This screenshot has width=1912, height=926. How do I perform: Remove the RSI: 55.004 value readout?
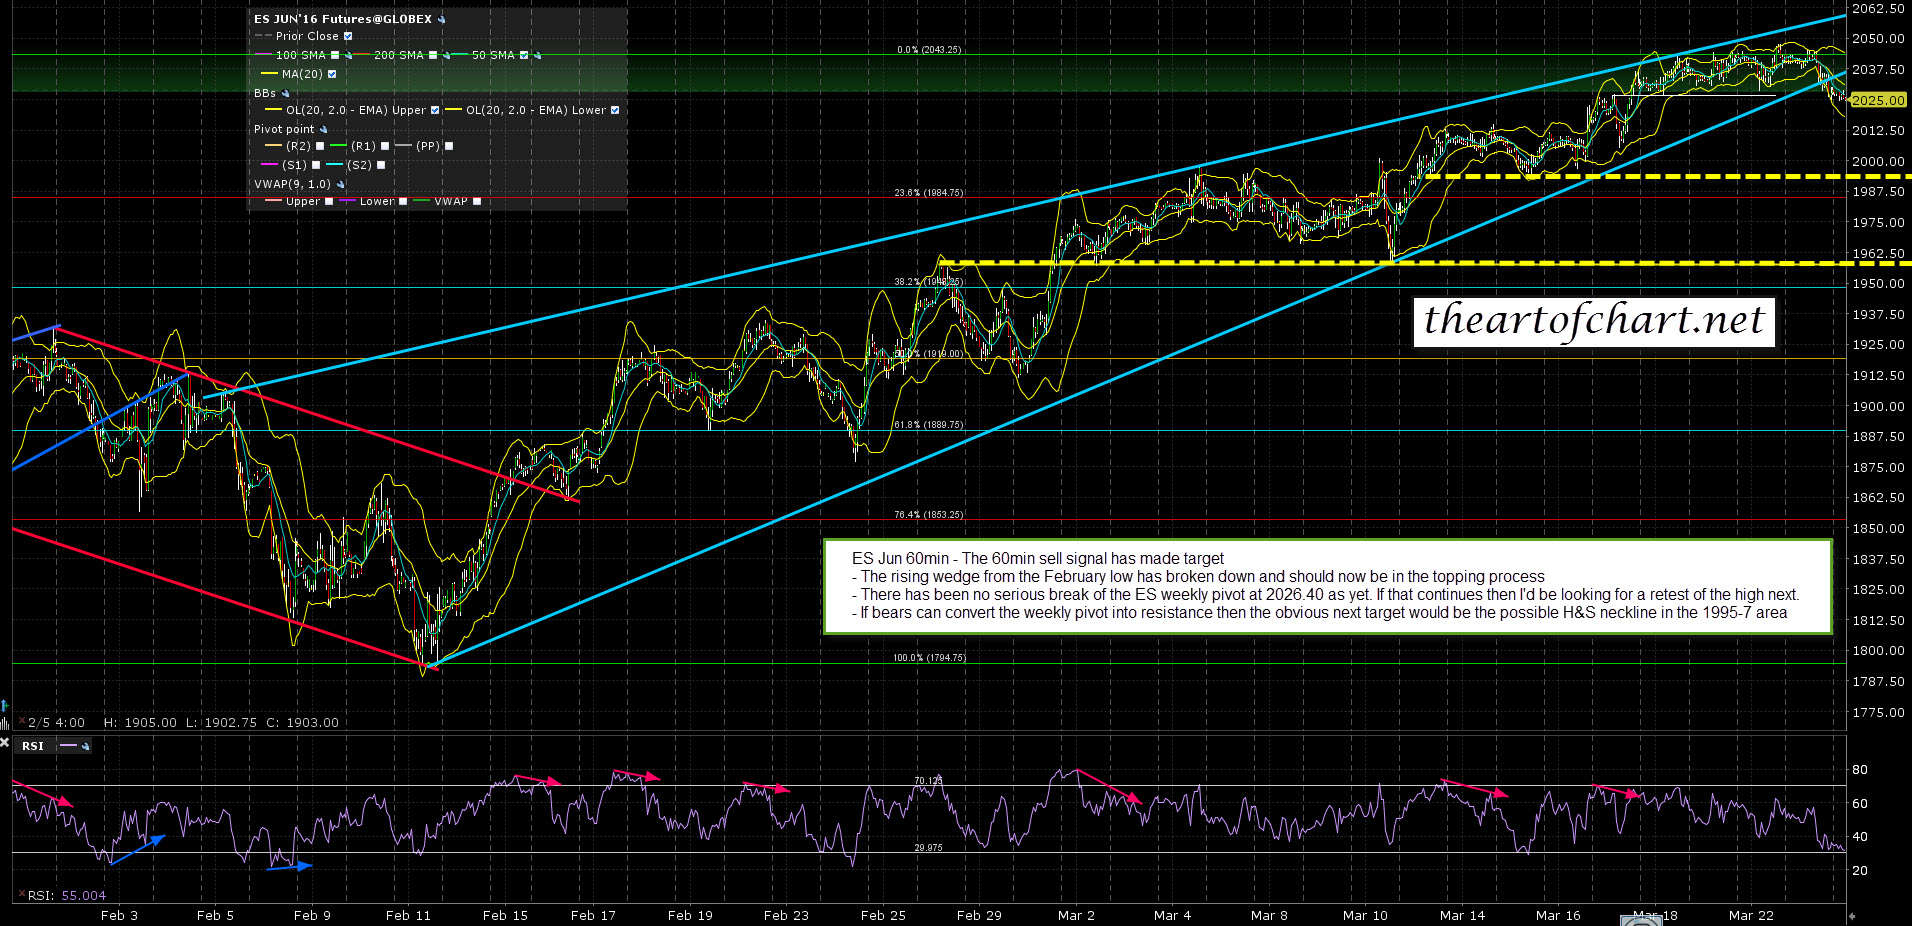point(21,895)
